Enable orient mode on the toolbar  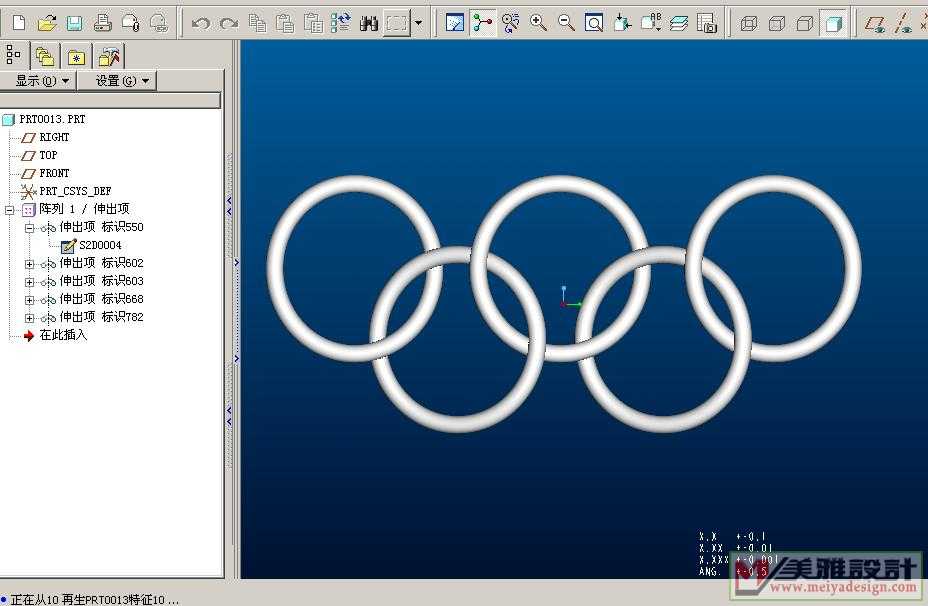(510, 23)
